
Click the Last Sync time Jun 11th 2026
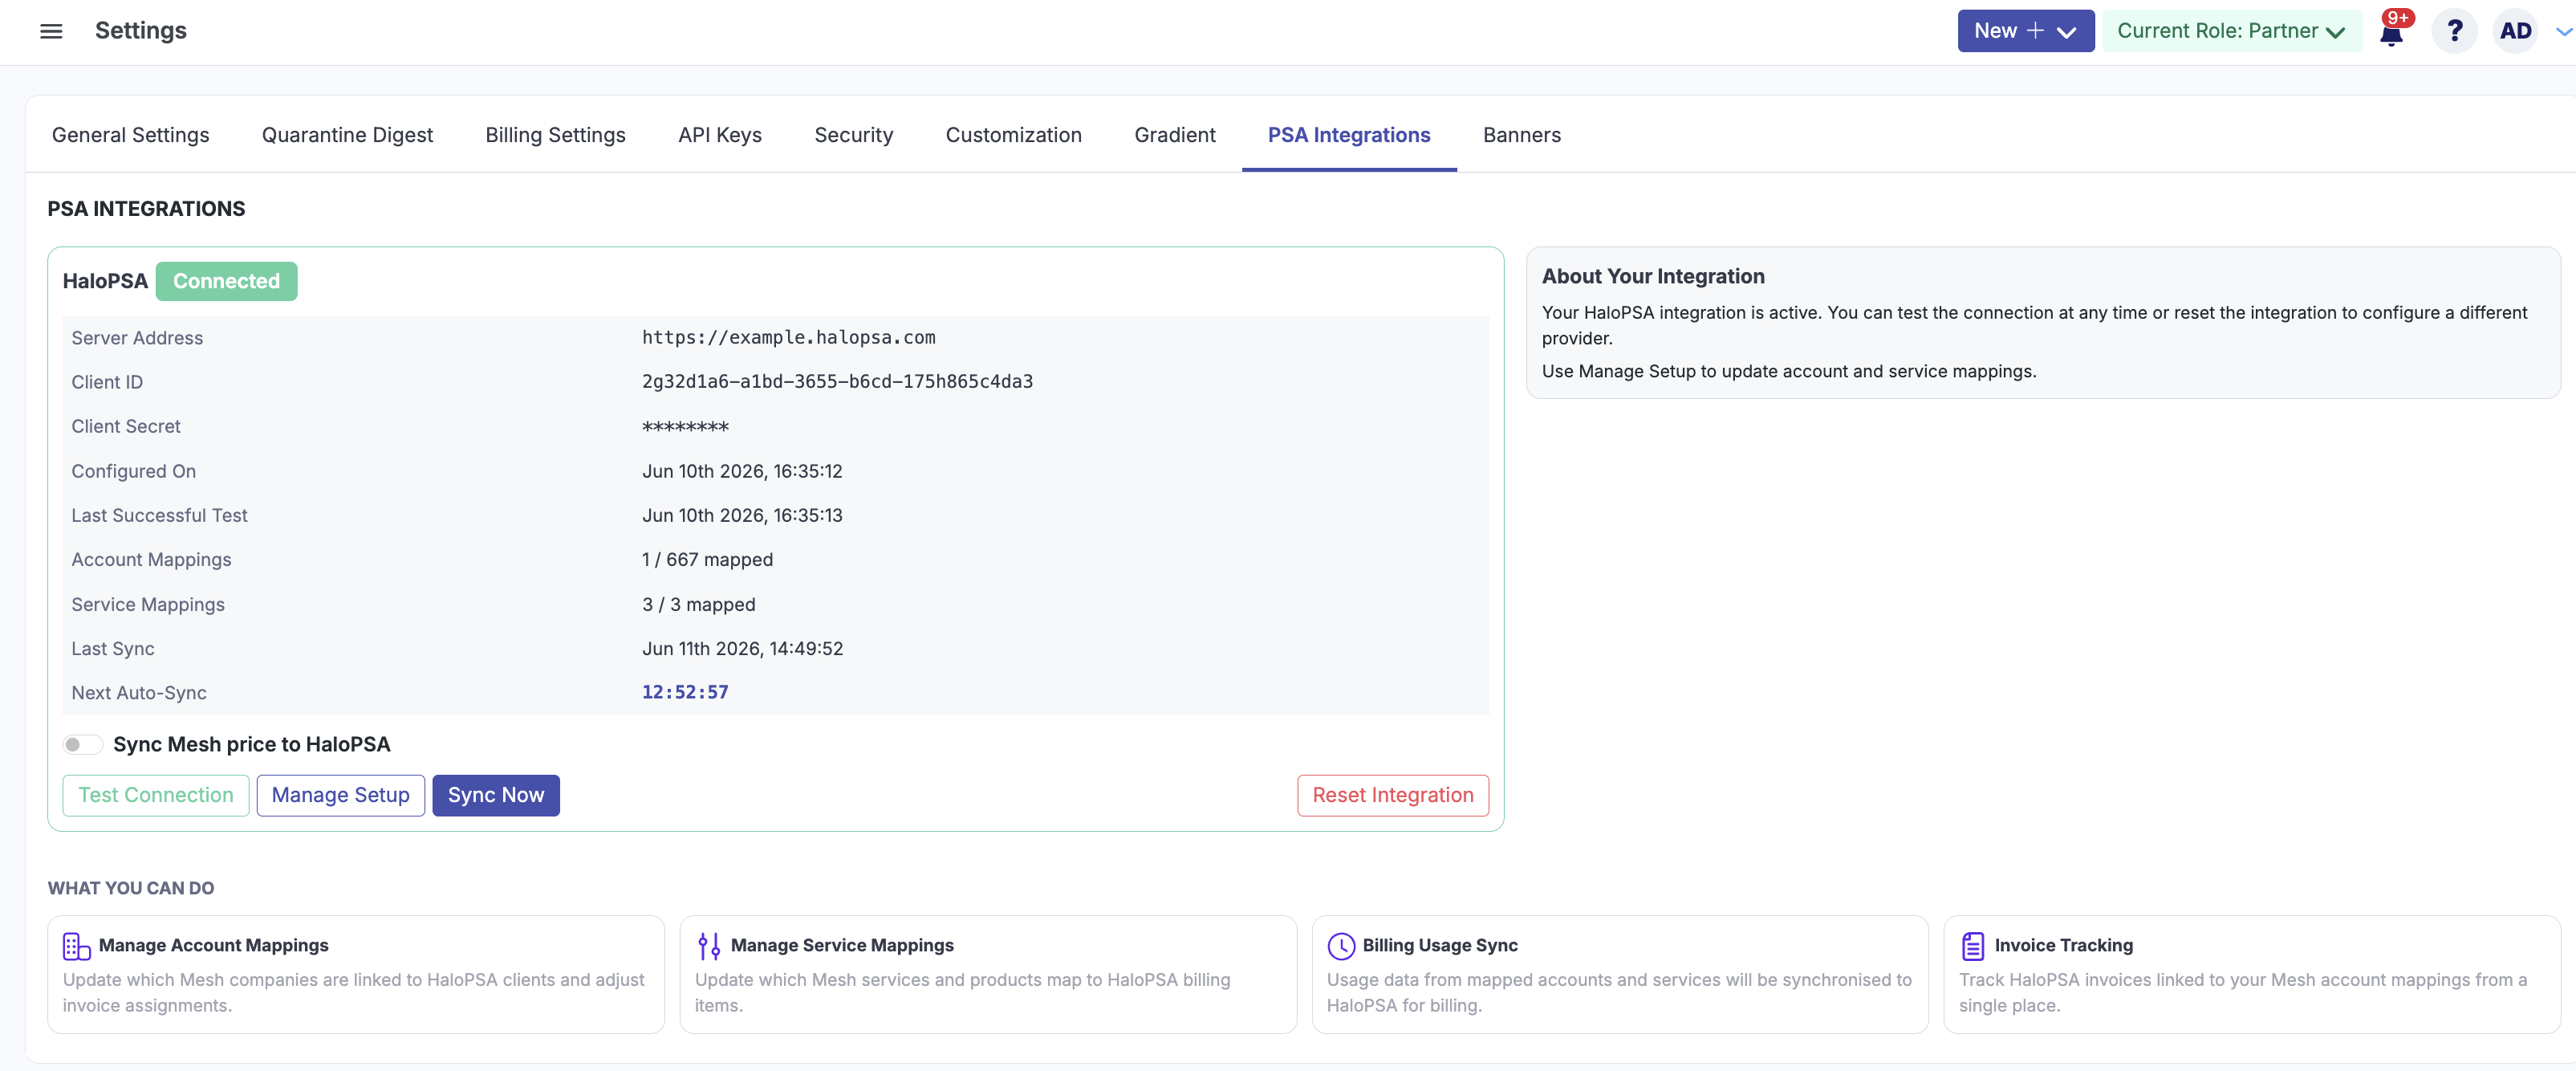[x=742, y=649]
